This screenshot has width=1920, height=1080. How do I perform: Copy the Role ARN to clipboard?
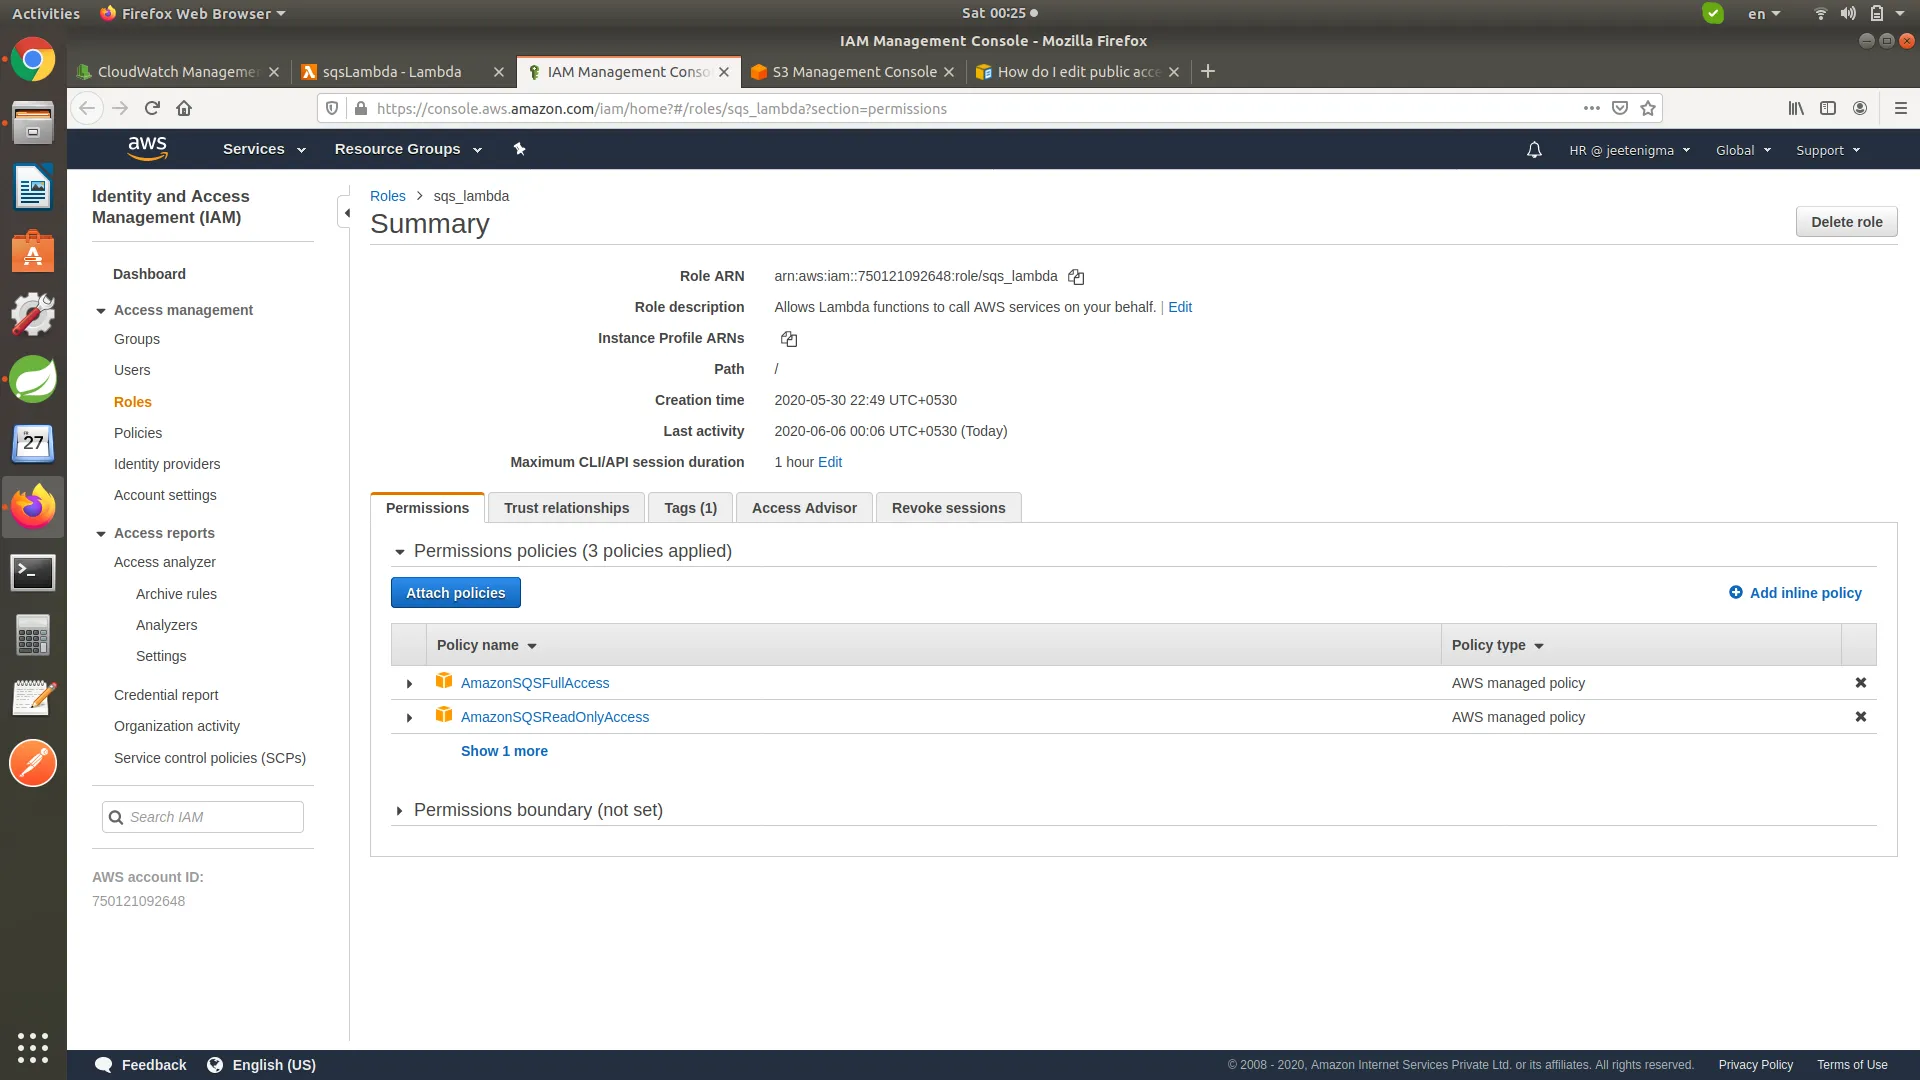click(x=1076, y=277)
